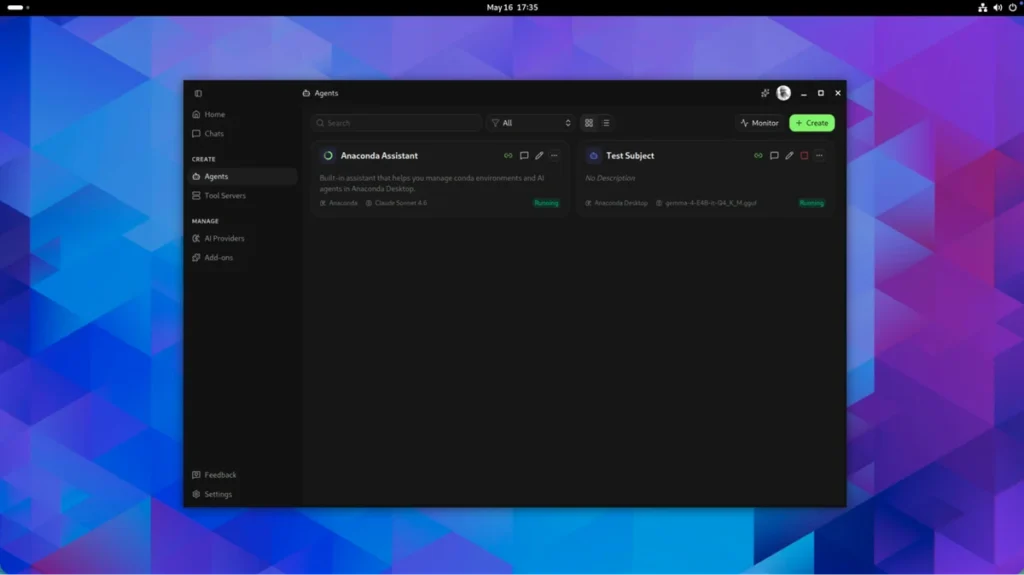Edit the Anaconda Assistant agent
Image resolution: width=1024 pixels, height=575 pixels.
click(539, 156)
